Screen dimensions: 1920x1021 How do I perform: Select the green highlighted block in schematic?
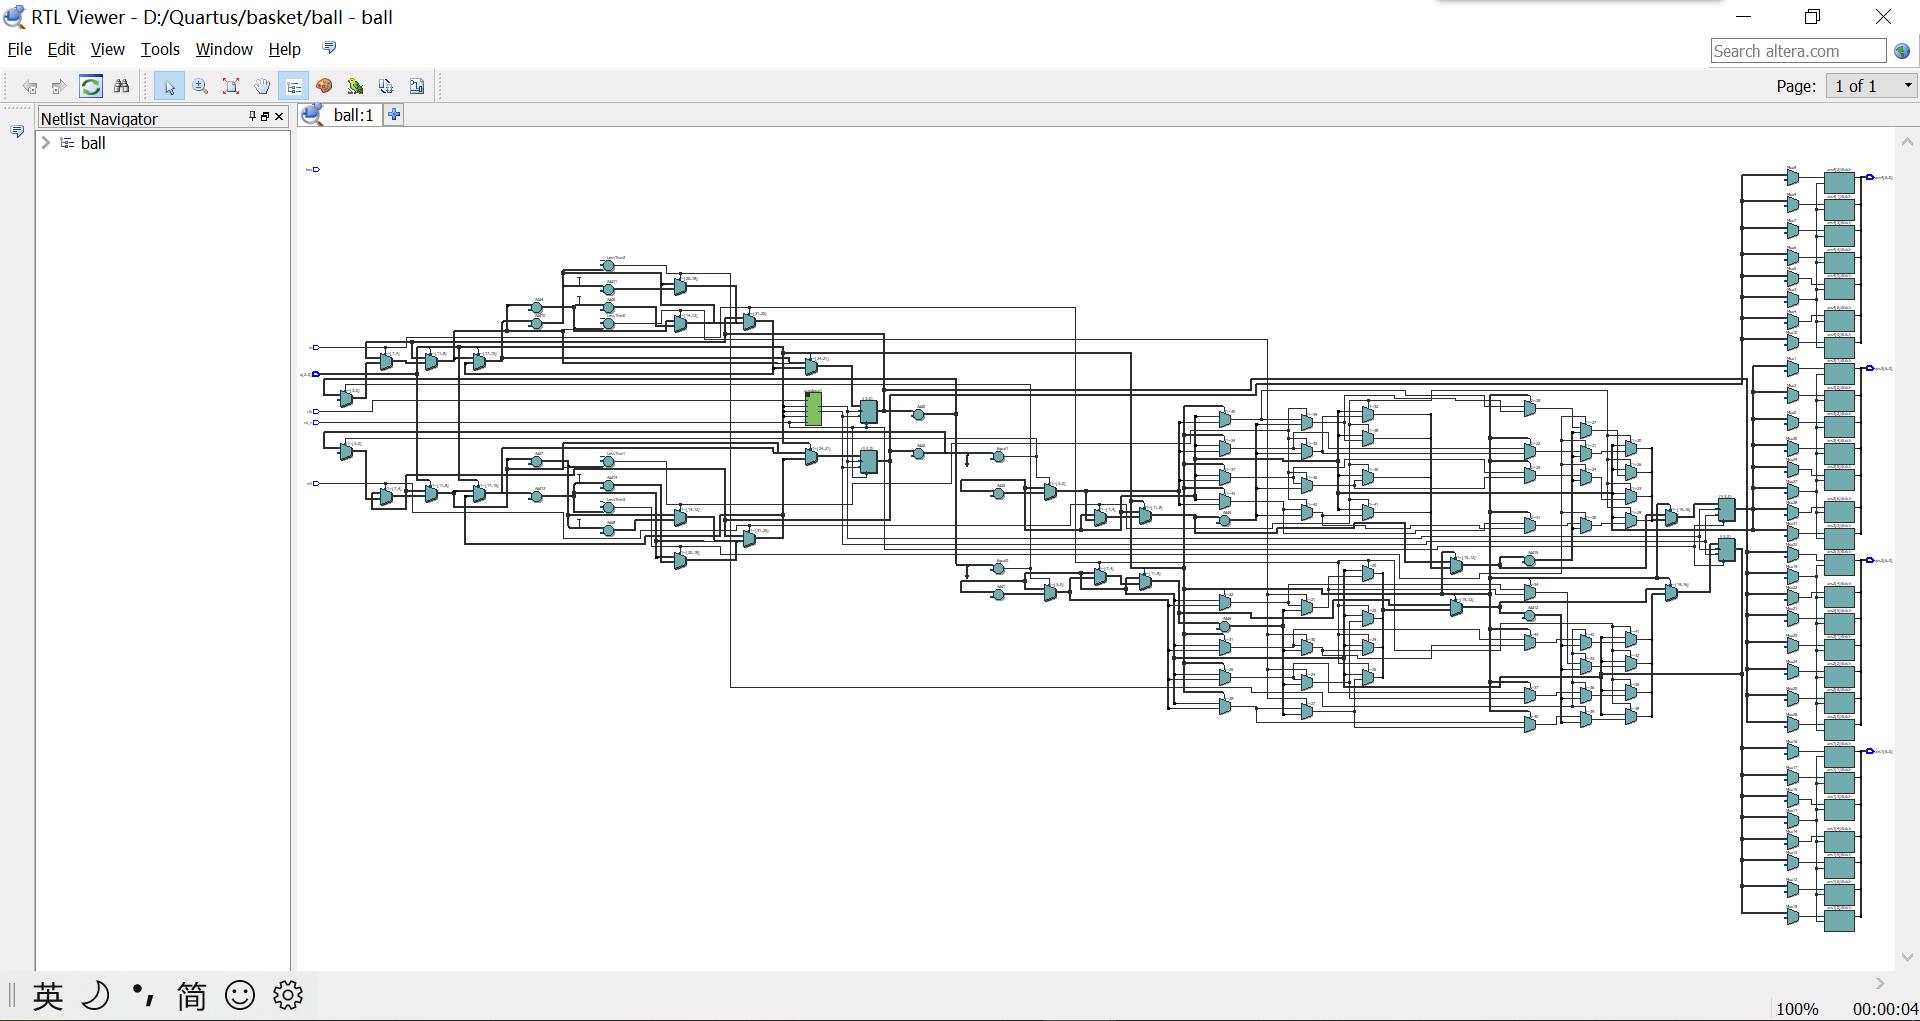(814, 409)
